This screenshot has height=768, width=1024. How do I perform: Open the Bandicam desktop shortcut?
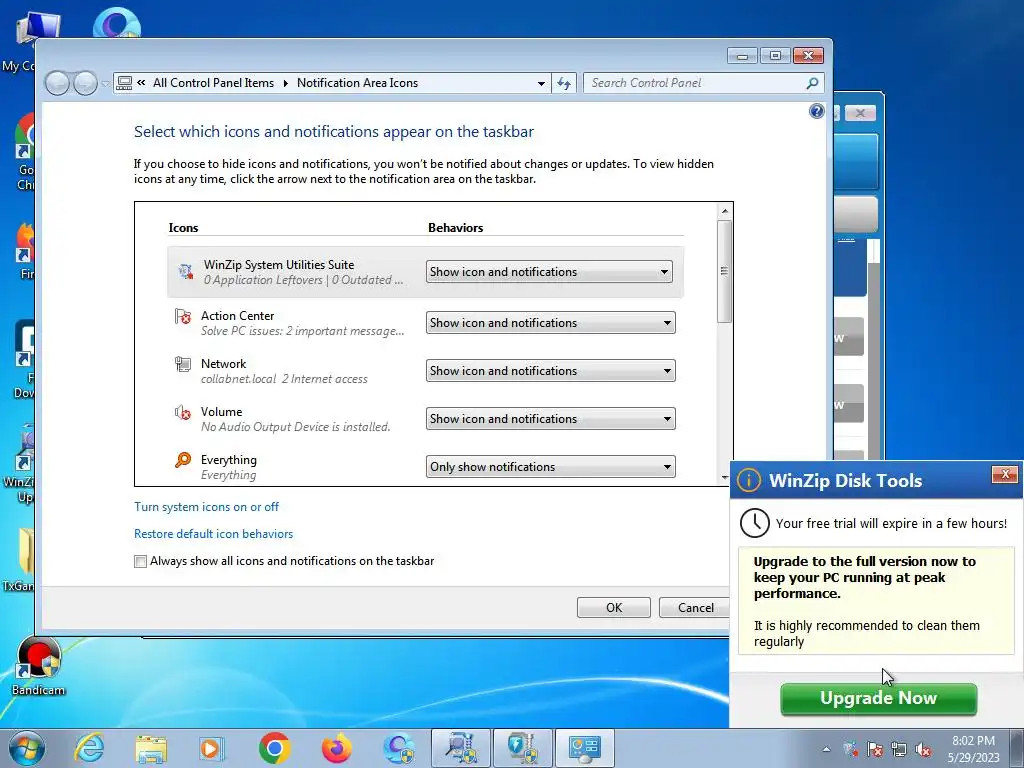(x=39, y=666)
